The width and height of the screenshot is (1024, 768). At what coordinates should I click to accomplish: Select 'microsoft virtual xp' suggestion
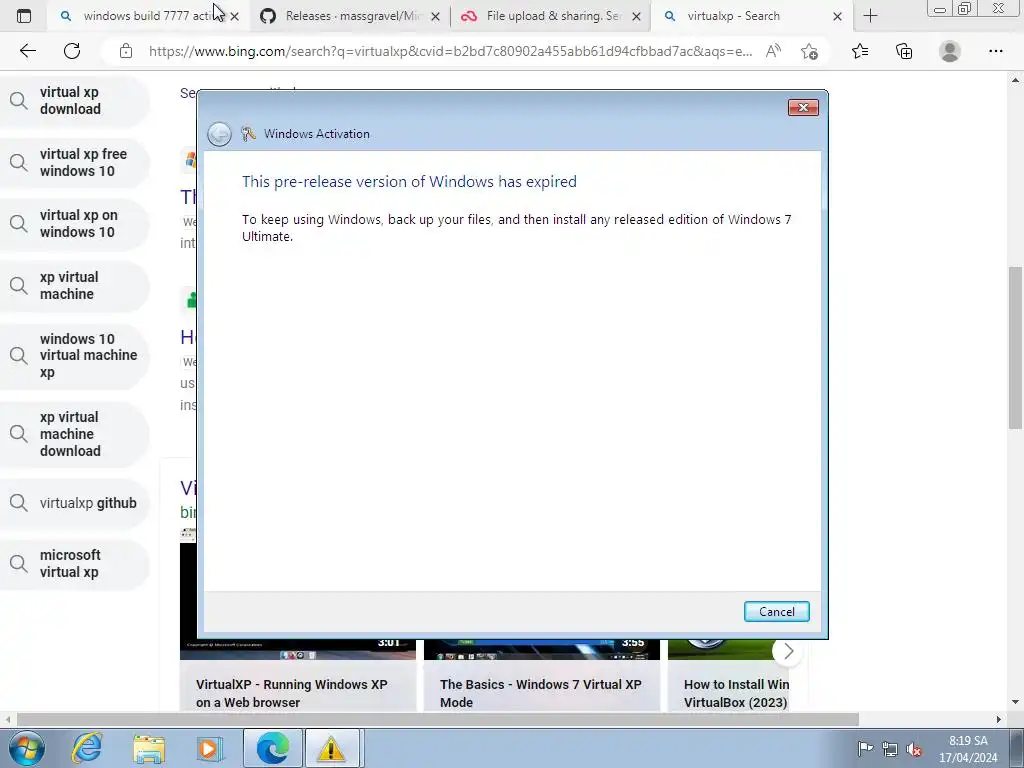[74, 564]
